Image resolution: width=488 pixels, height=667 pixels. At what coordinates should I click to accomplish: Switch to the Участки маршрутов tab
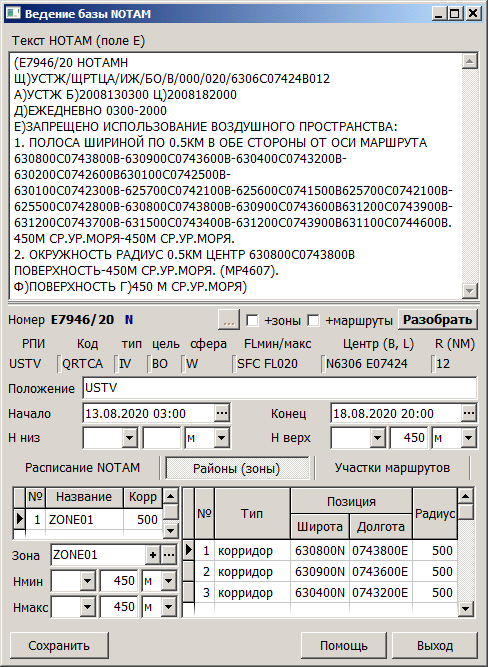point(392,468)
